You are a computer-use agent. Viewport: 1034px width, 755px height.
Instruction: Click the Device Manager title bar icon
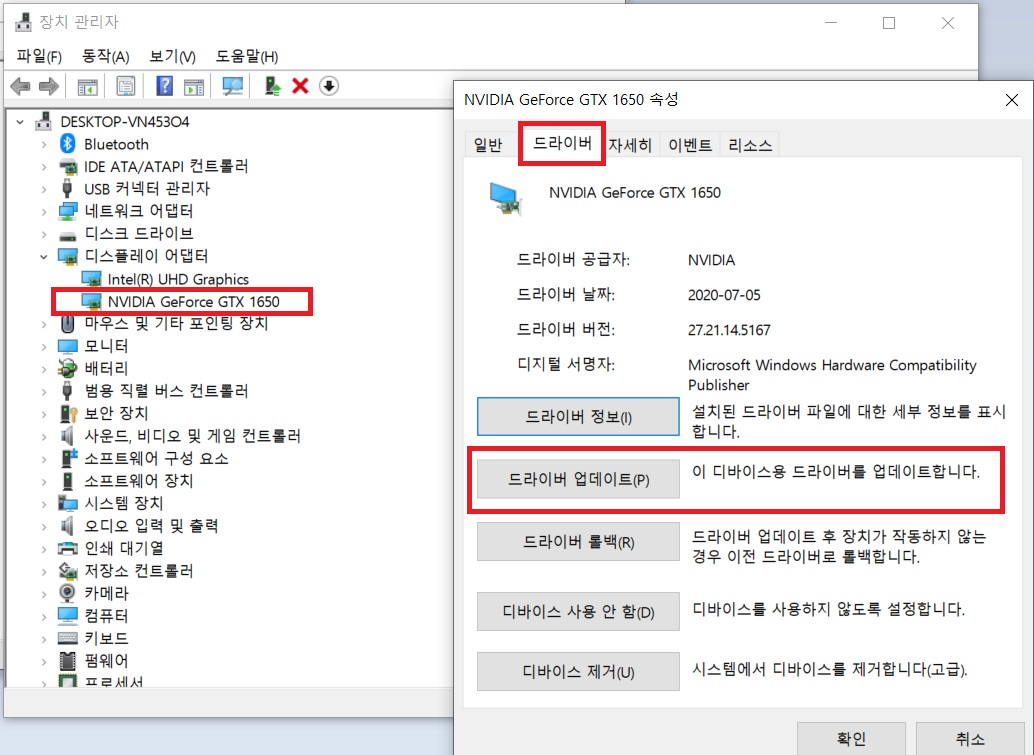click(x=23, y=22)
